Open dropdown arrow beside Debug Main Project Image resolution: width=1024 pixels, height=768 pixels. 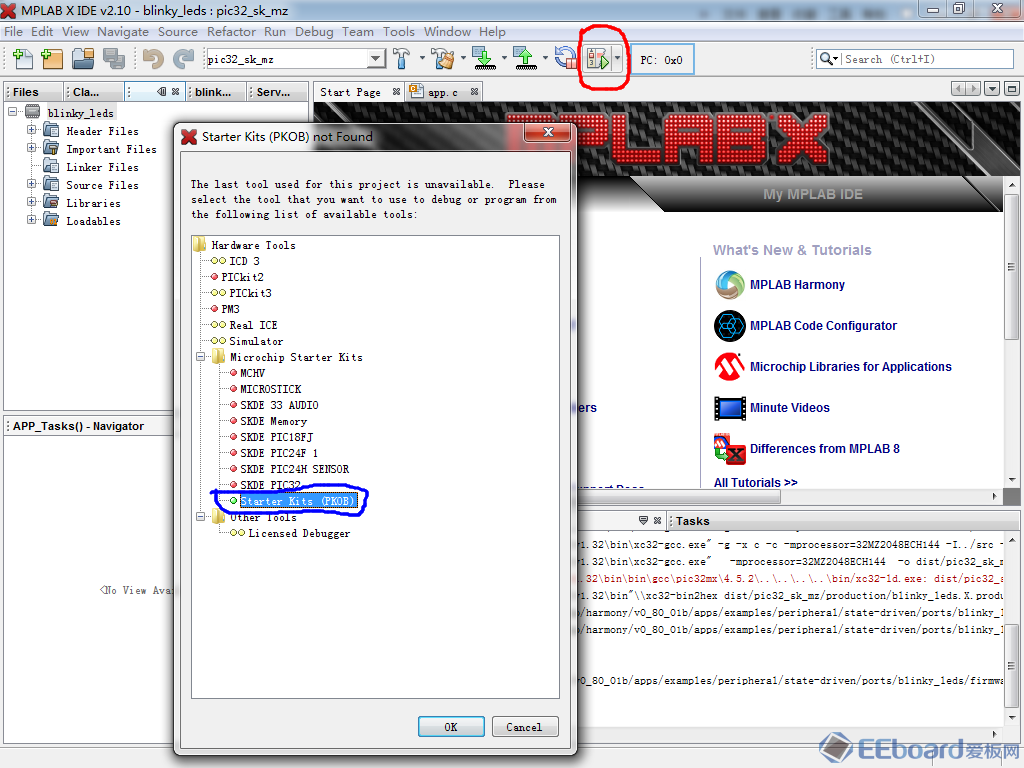[x=617, y=59]
